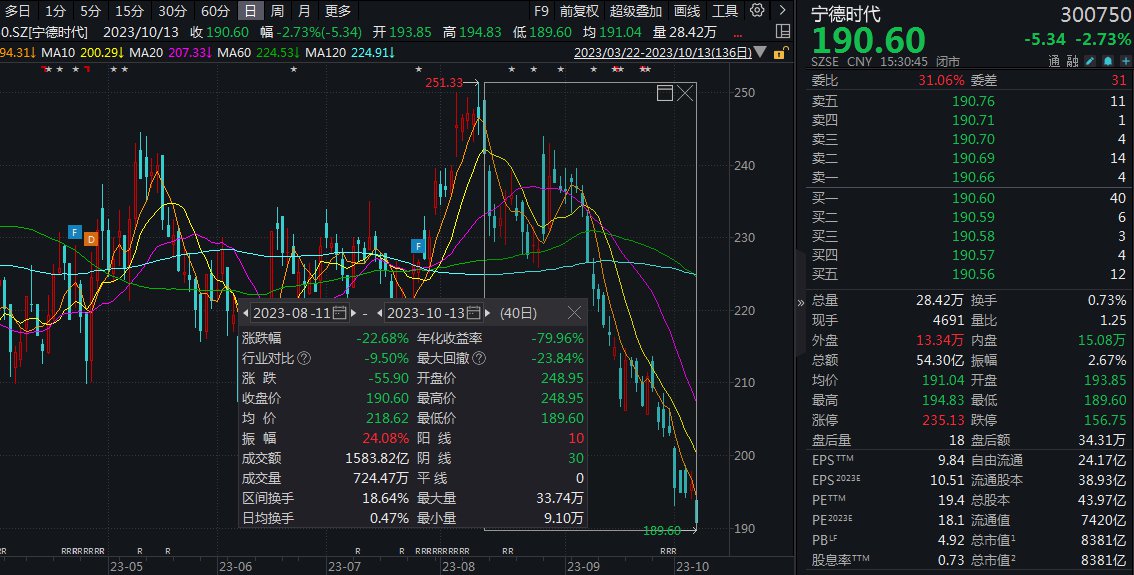This screenshot has height=575, width=1134.
Task: Click the 通 tag in quote header
Action: point(1054,61)
